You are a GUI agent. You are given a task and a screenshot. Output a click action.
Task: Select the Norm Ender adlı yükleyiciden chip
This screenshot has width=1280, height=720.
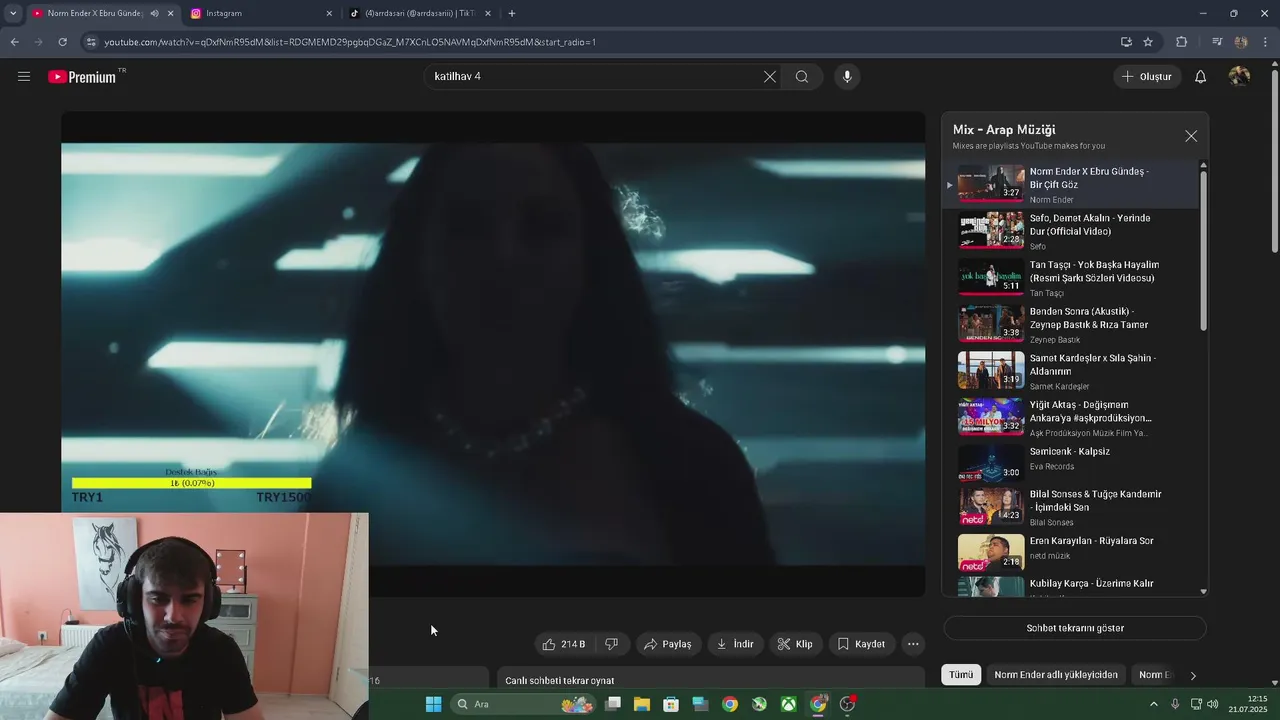tap(1056, 675)
